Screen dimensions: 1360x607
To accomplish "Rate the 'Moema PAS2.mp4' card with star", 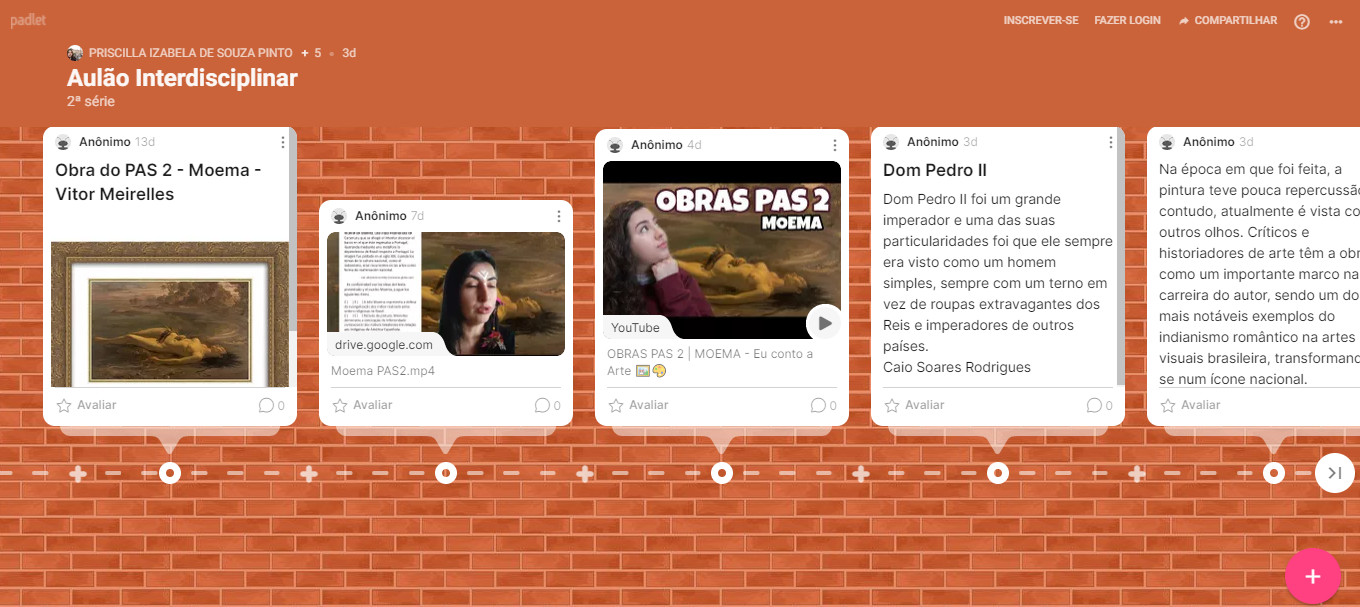I will [362, 405].
